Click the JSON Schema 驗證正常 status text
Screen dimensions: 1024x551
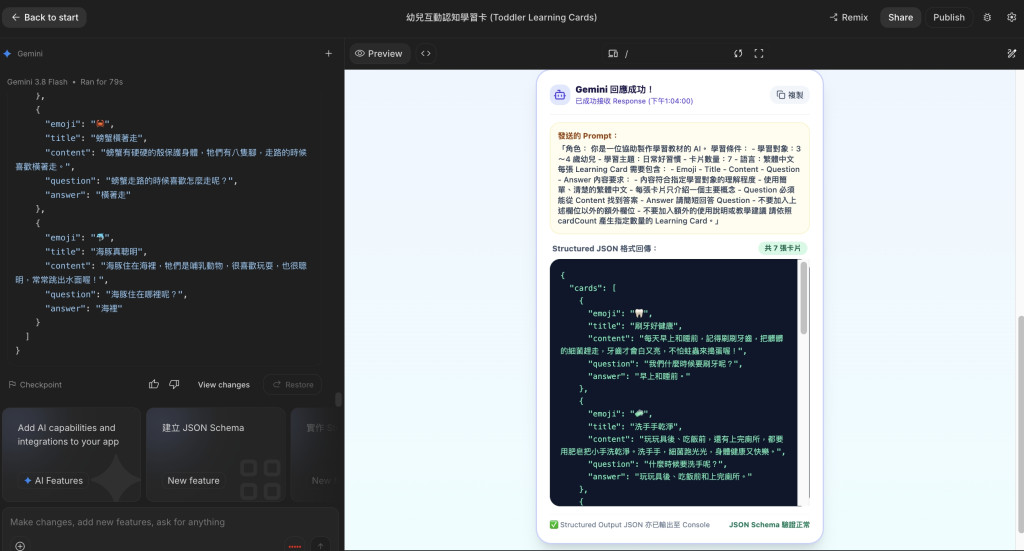pyautogui.click(x=769, y=524)
